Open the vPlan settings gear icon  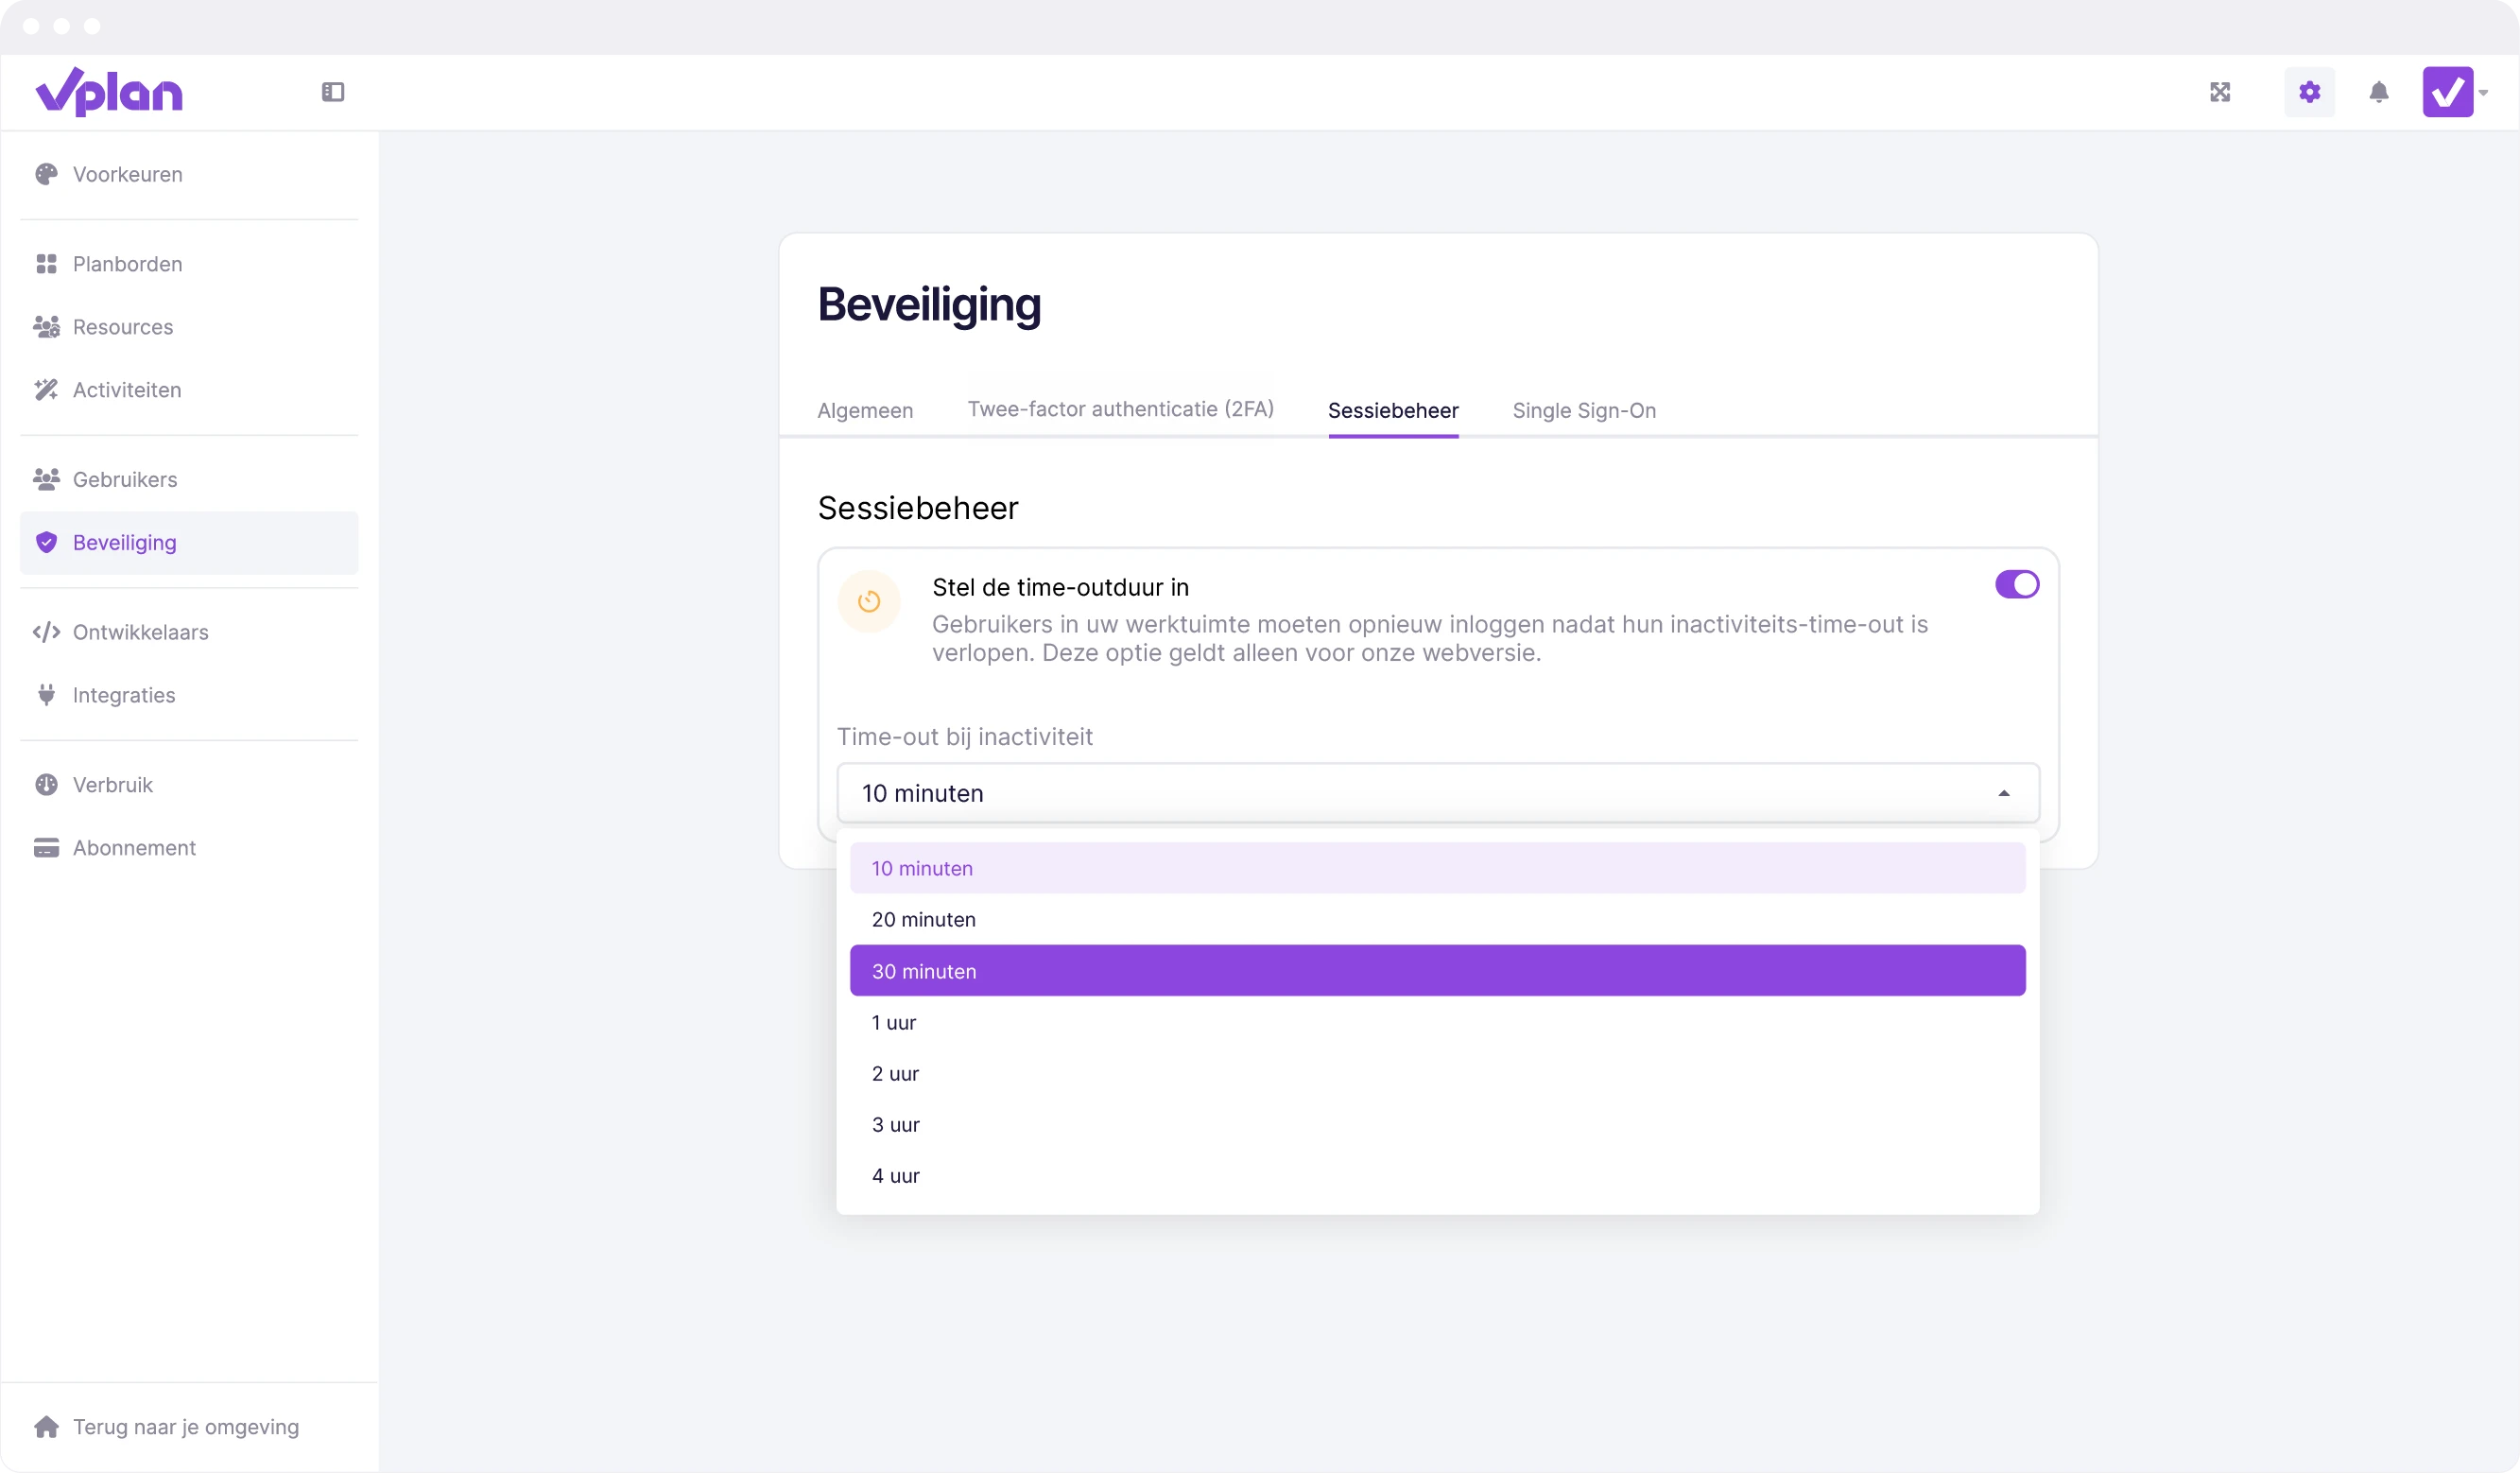pos(2309,91)
